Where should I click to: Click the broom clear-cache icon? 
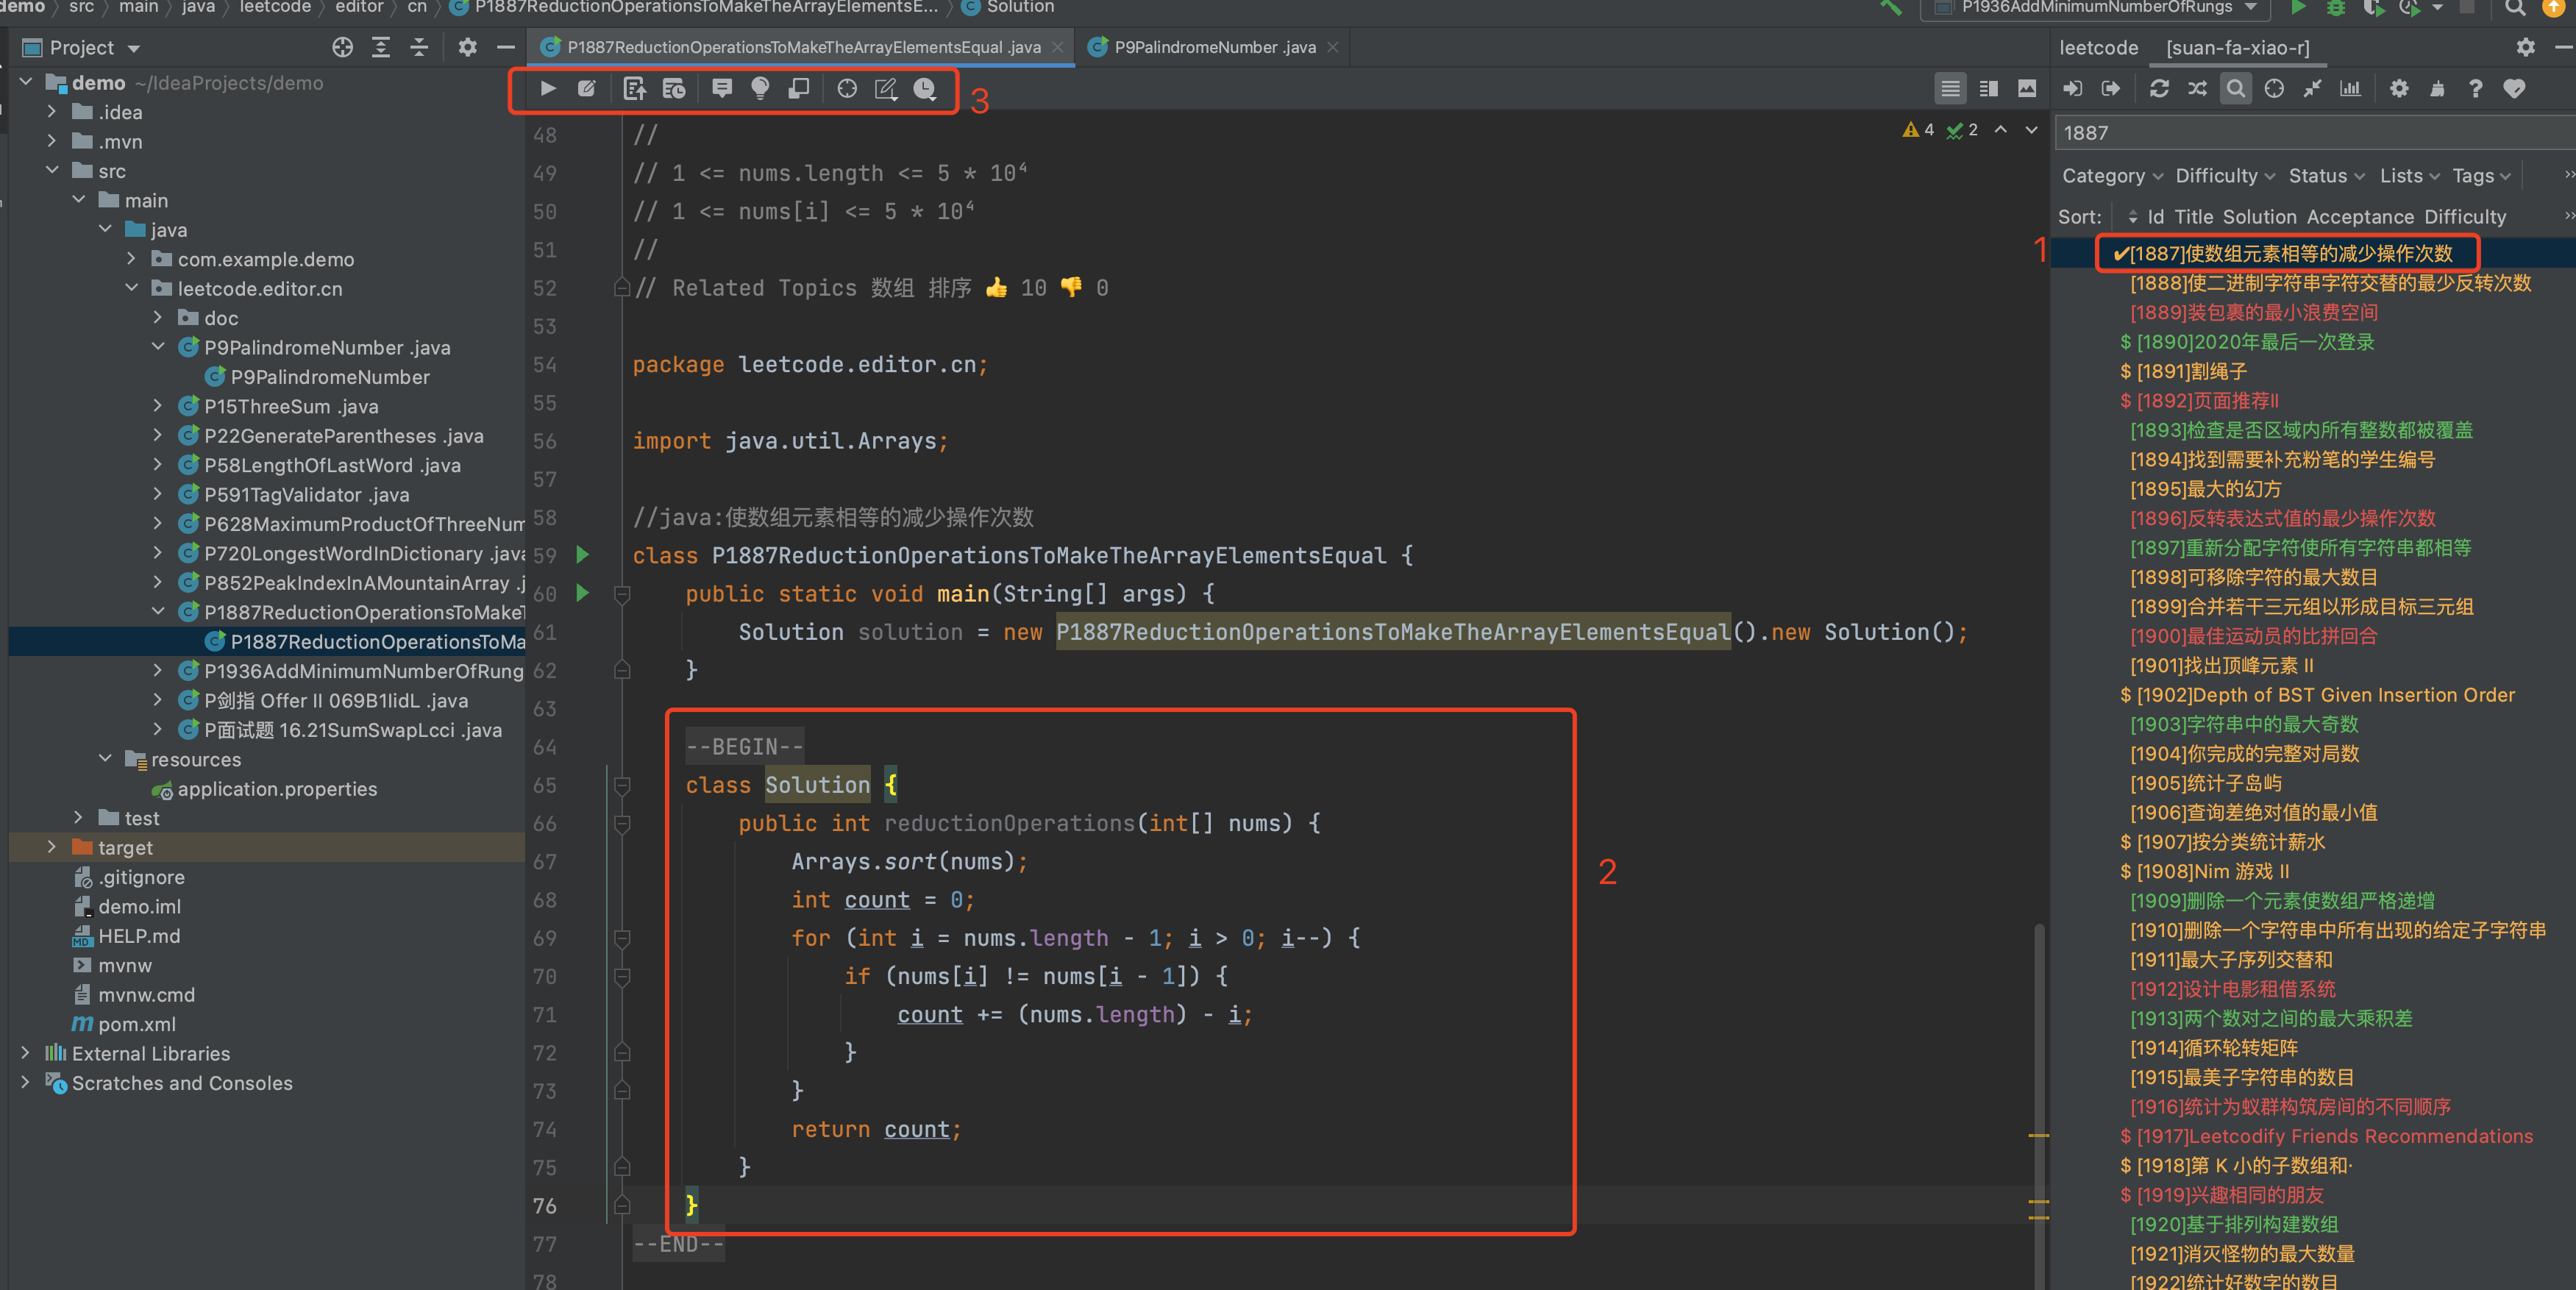(x=2437, y=89)
